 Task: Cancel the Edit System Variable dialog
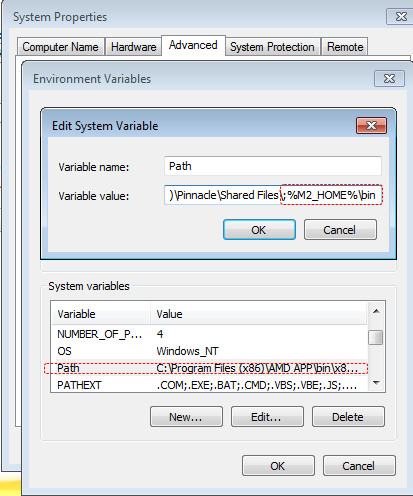[x=340, y=230]
